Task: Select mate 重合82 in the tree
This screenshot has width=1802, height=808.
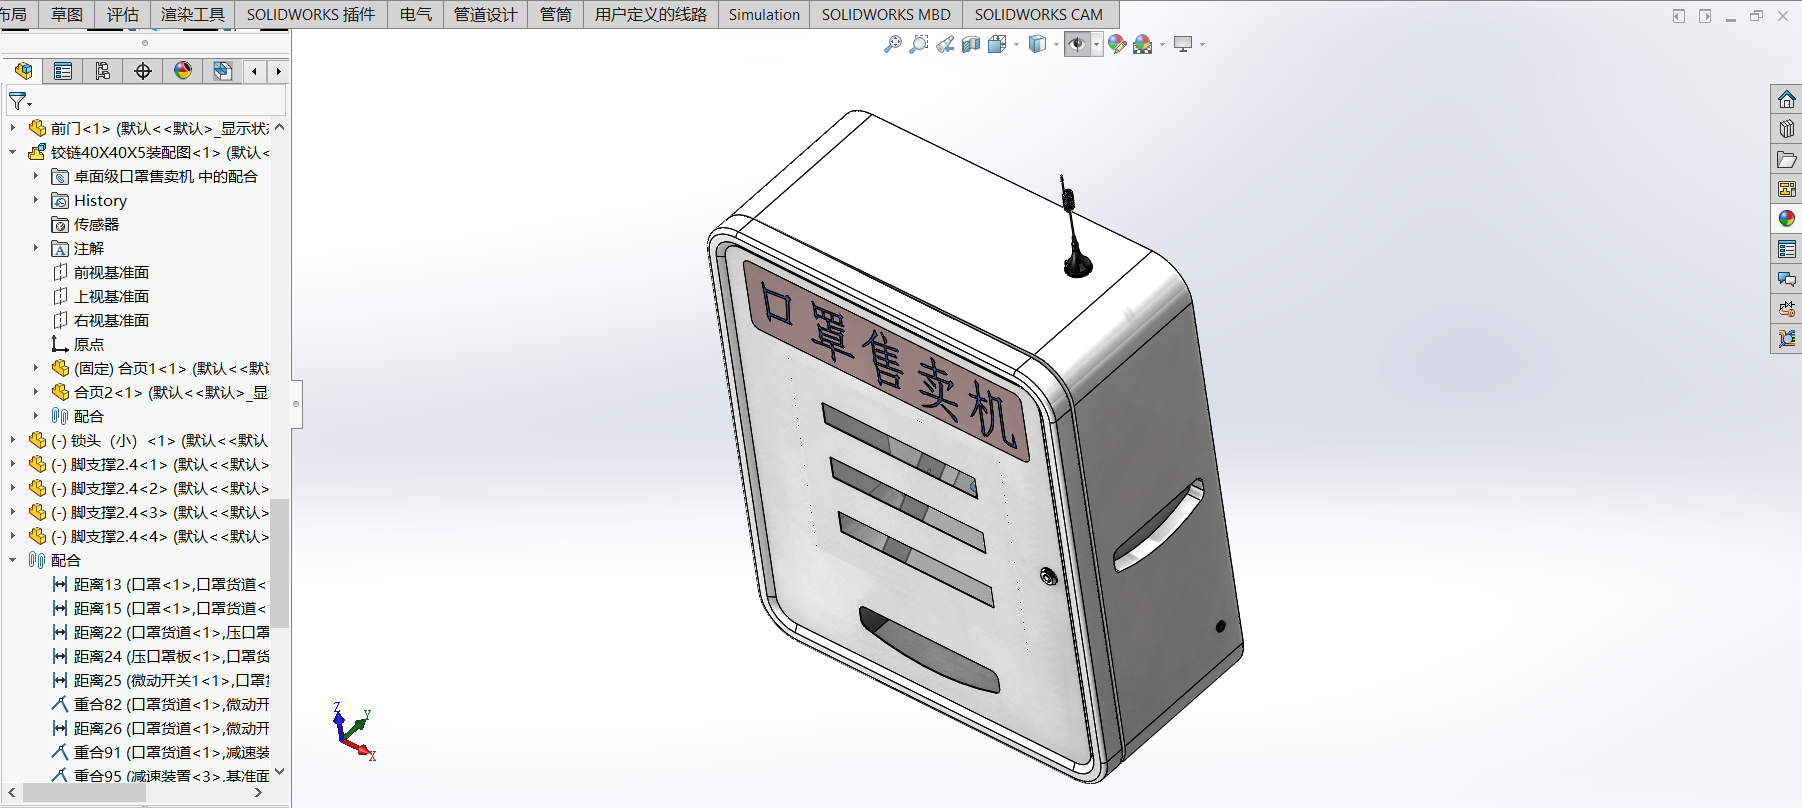Action: coord(160,704)
